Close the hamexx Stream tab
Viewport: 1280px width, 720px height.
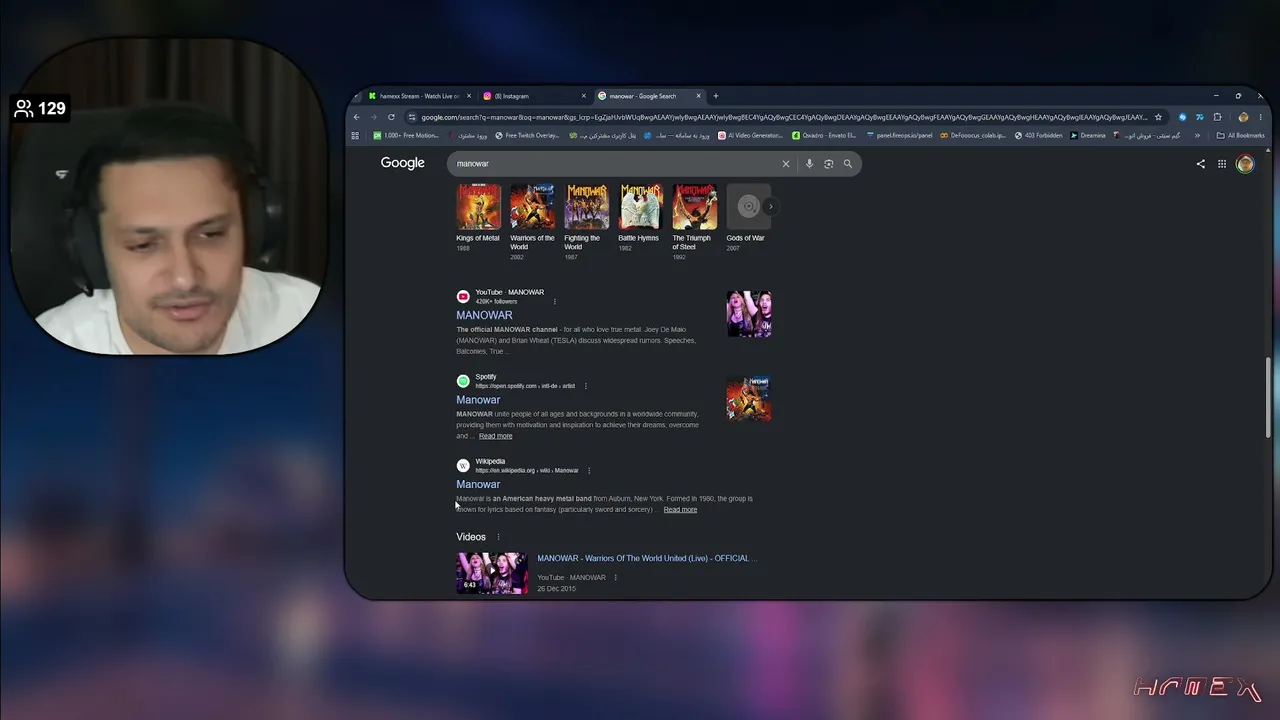click(469, 96)
